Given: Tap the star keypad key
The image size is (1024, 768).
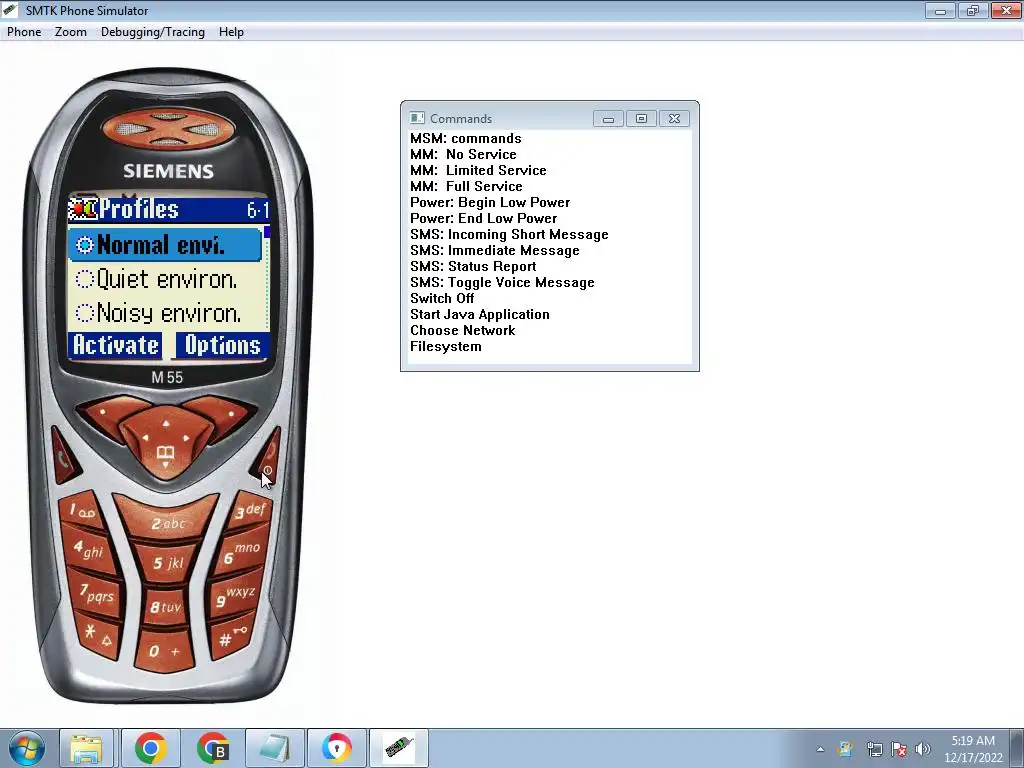Looking at the screenshot, I should tap(99, 635).
